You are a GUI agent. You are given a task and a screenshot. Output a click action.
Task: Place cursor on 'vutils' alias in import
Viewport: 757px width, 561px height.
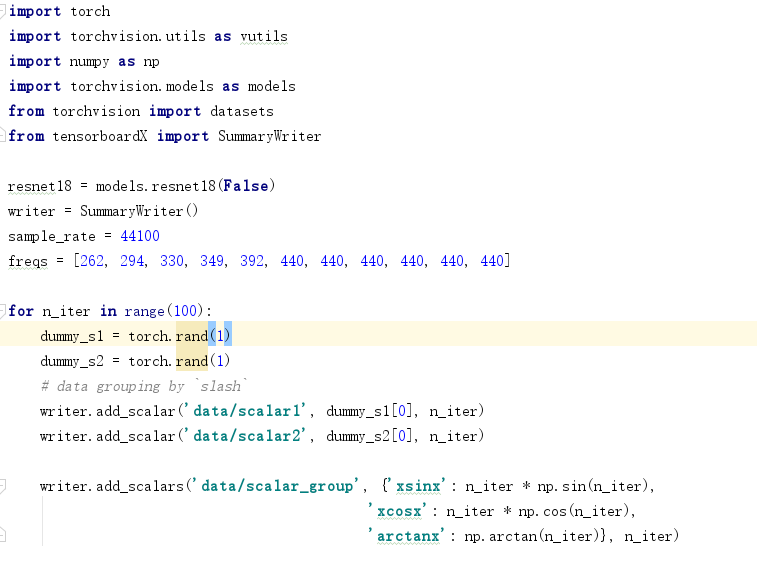click(264, 37)
